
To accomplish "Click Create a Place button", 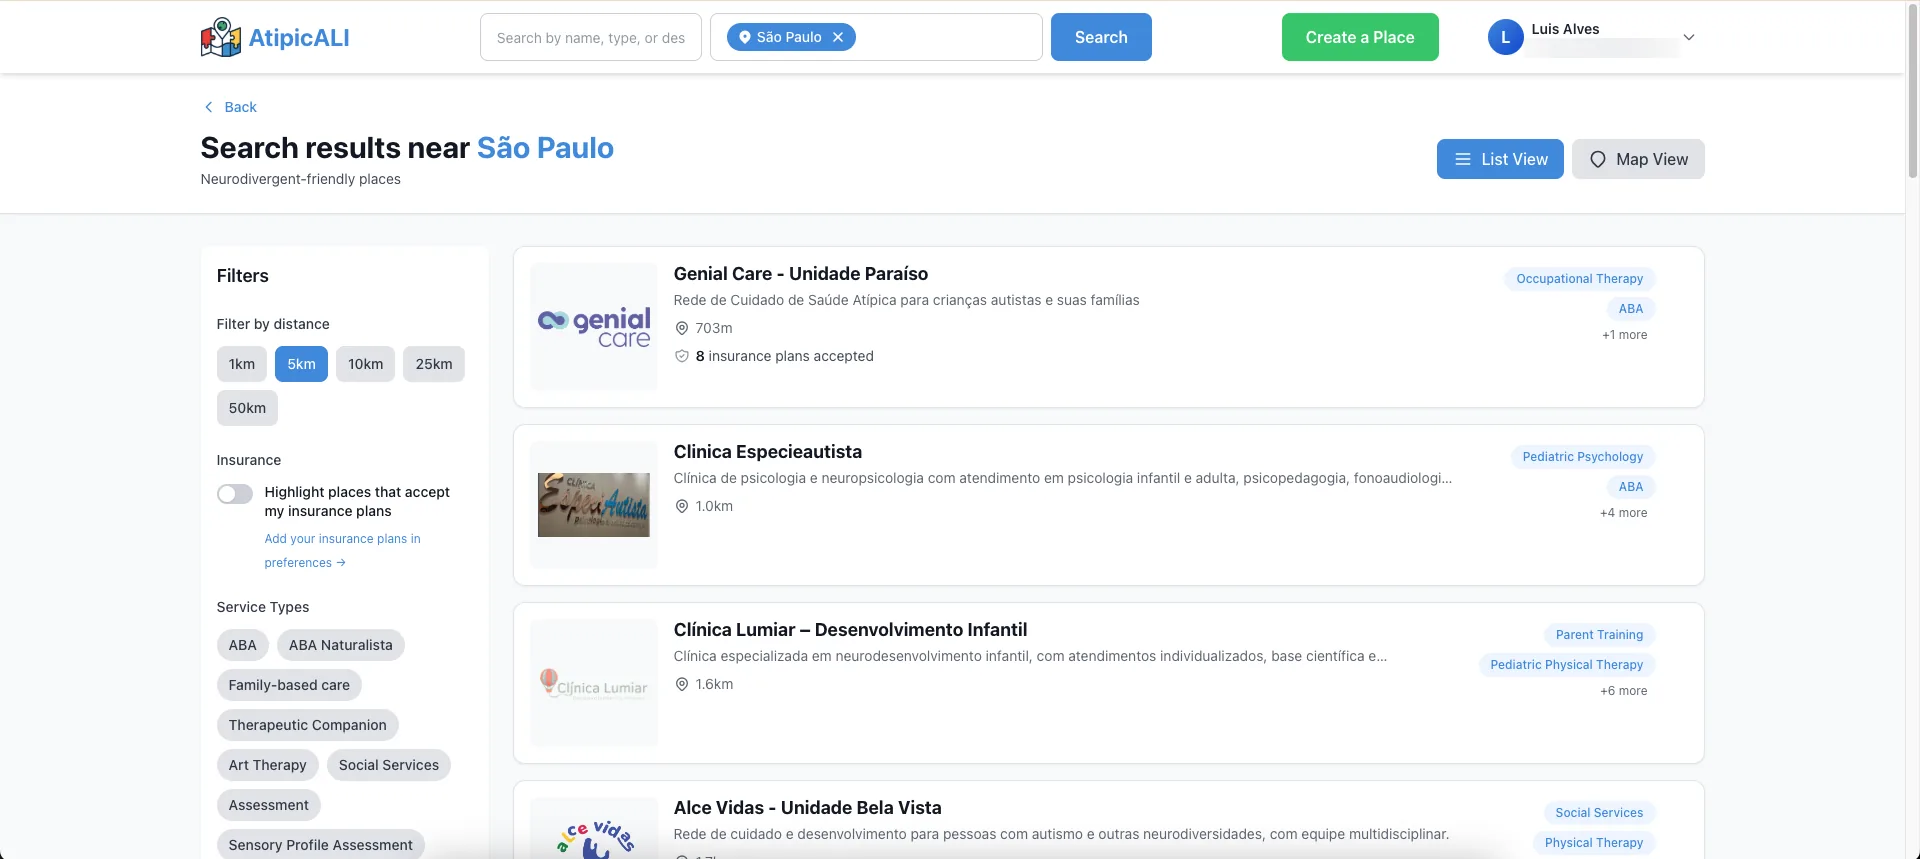I will pyautogui.click(x=1360, y=37).
